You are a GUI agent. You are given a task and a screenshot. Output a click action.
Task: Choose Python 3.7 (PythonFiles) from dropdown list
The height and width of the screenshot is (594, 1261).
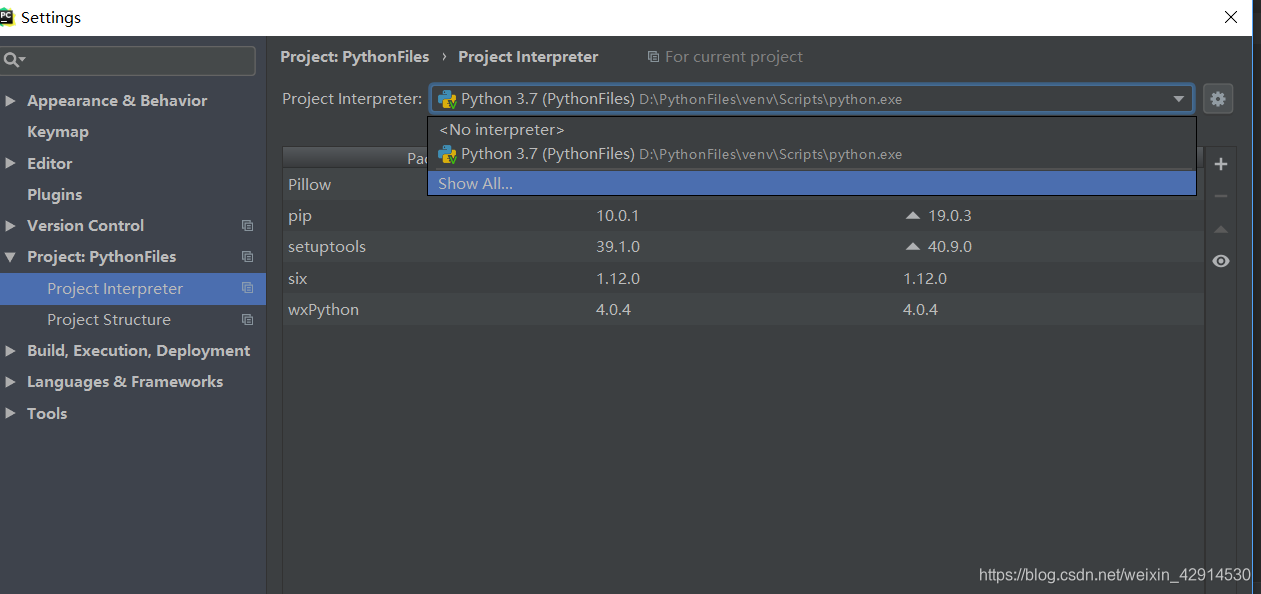pyautogui.click(x=812, y=154)
